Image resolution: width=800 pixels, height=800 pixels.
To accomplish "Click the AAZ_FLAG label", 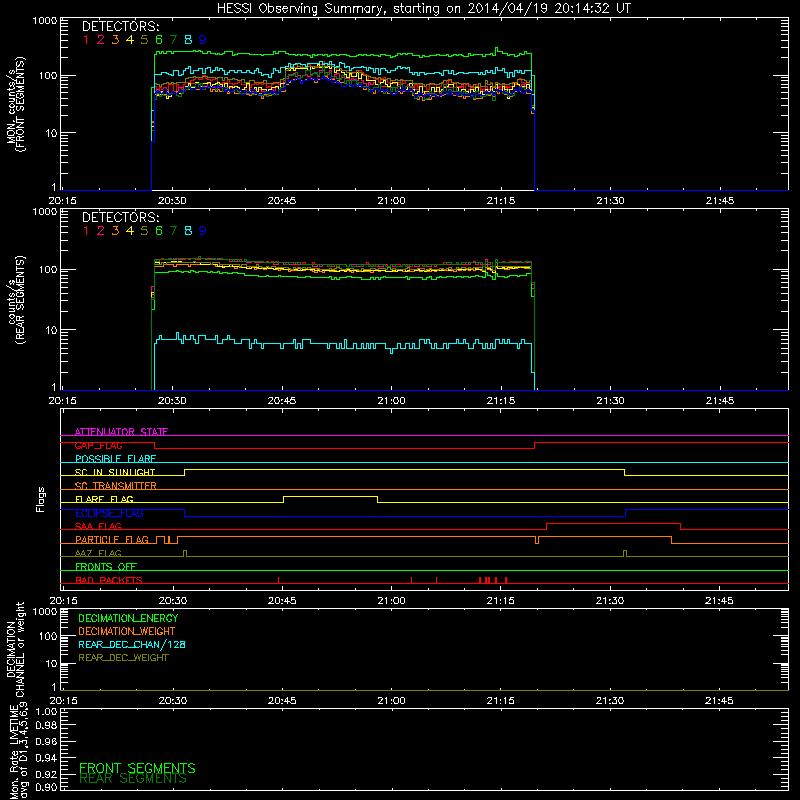I will tap(98, 553).
